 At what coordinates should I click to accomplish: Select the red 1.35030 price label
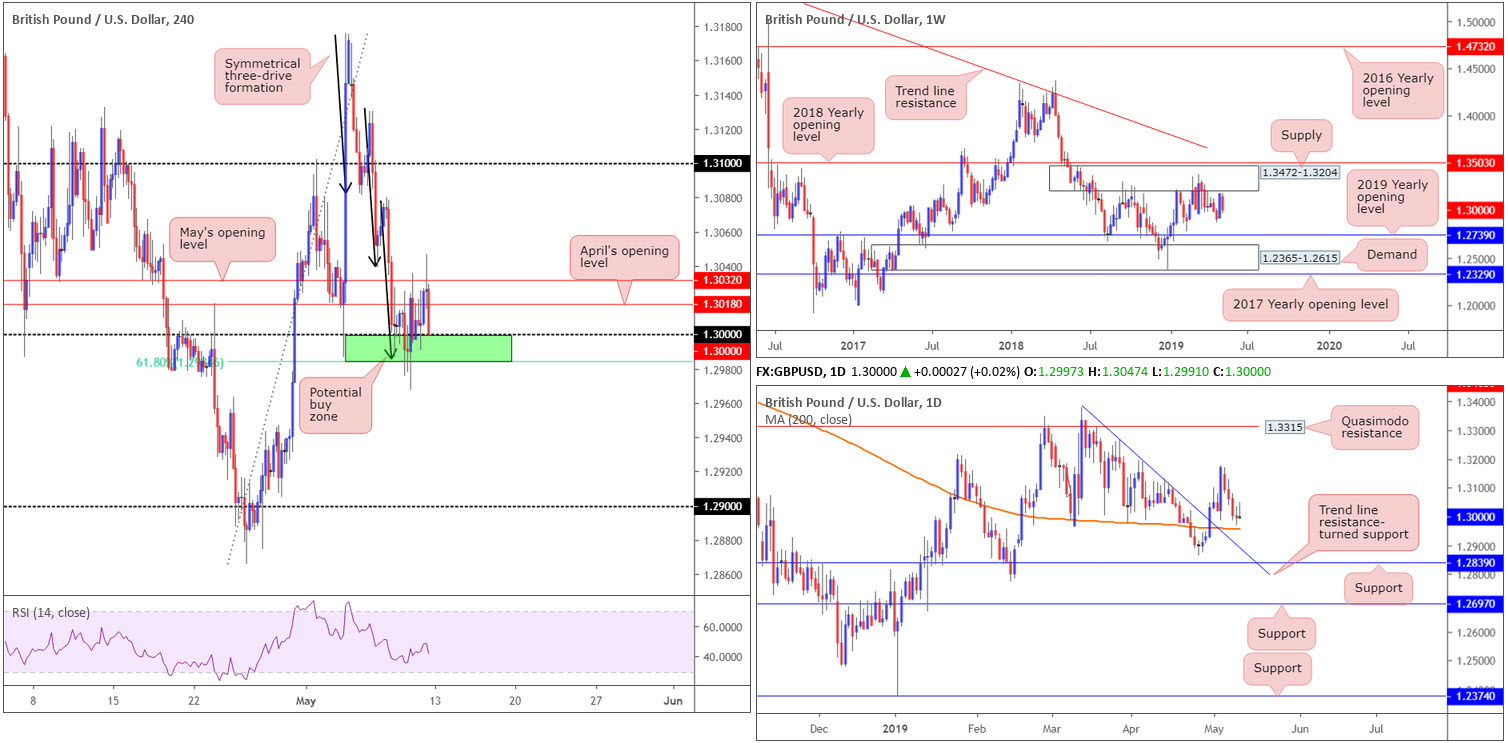tap(1477, 163)
